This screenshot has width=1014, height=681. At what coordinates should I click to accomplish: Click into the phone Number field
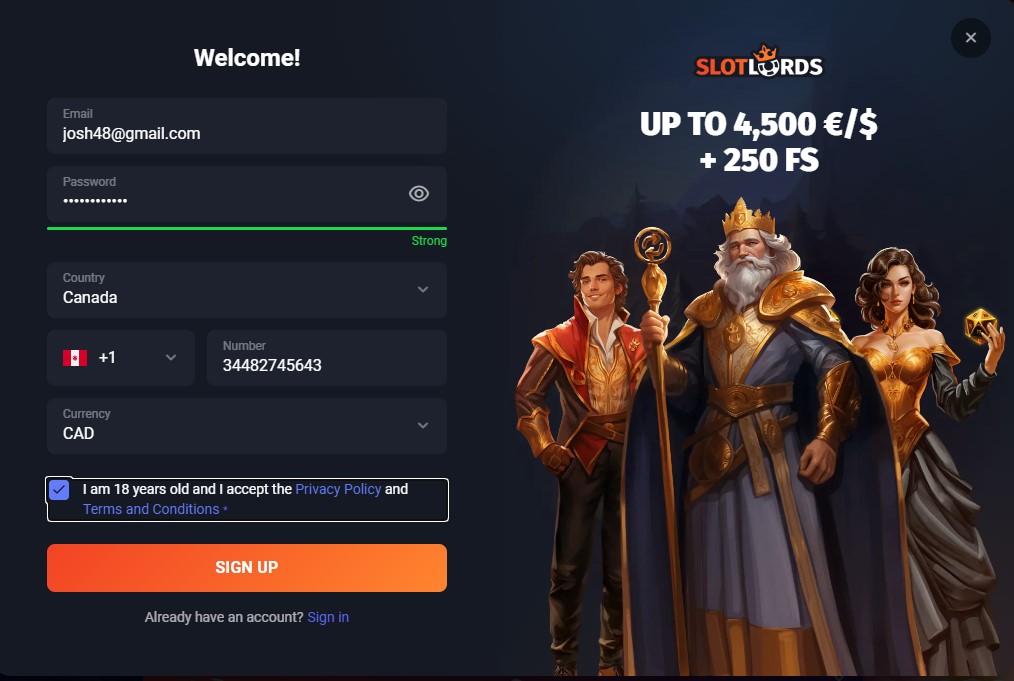327,358
